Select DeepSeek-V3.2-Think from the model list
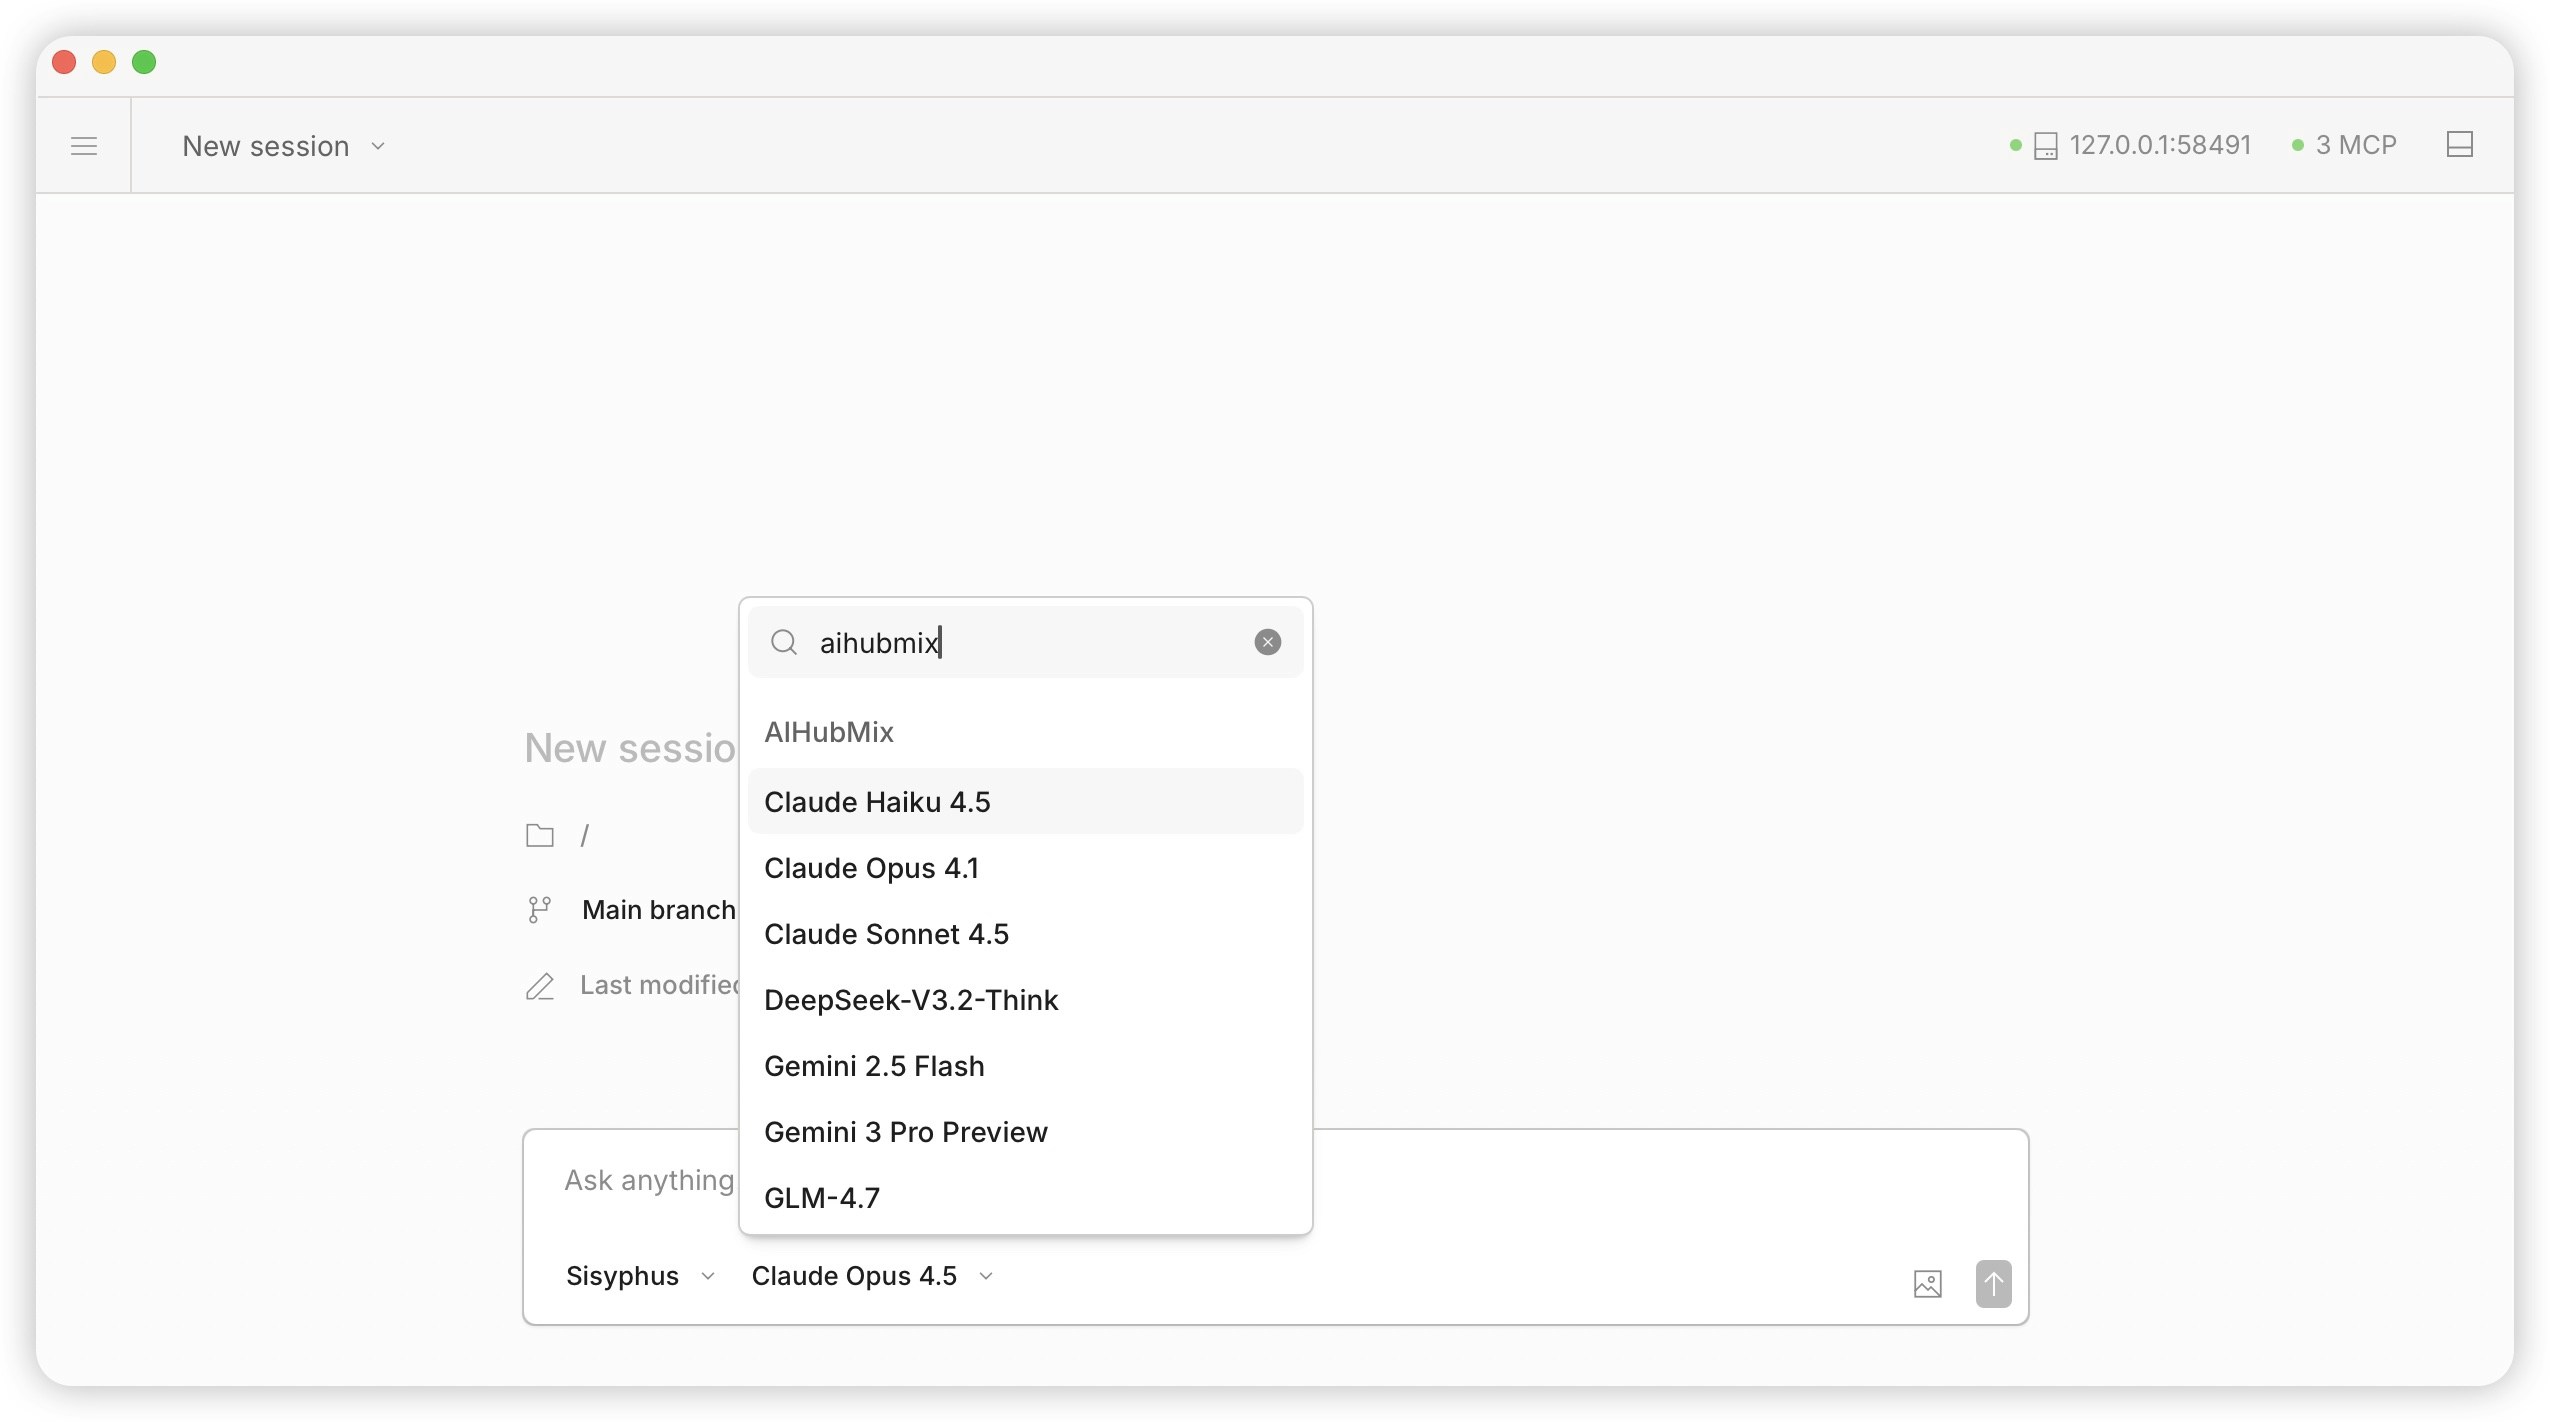The image size is (2550, 1422). [911, 999]
